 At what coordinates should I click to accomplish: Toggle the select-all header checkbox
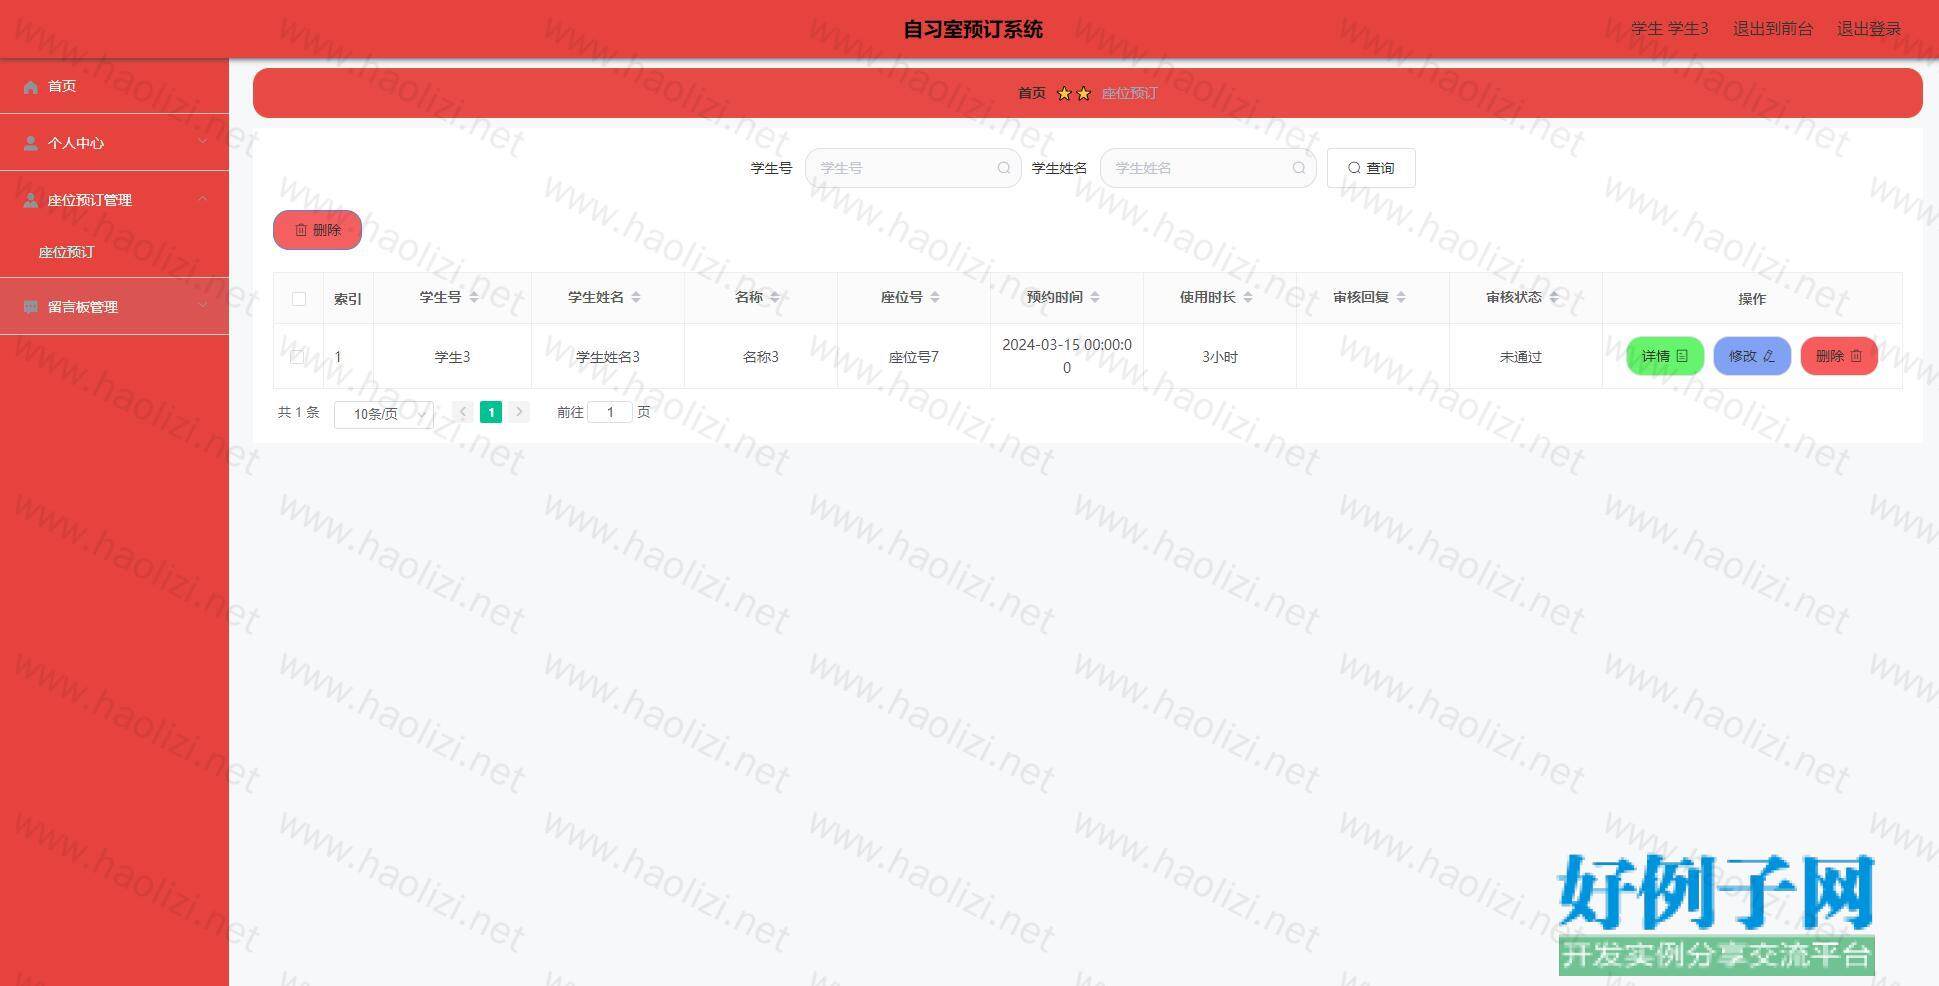point(299,299)
